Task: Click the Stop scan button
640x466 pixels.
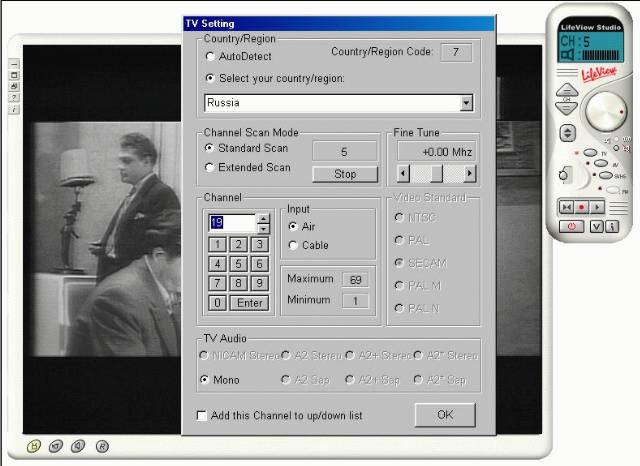Action: point(345,174)
